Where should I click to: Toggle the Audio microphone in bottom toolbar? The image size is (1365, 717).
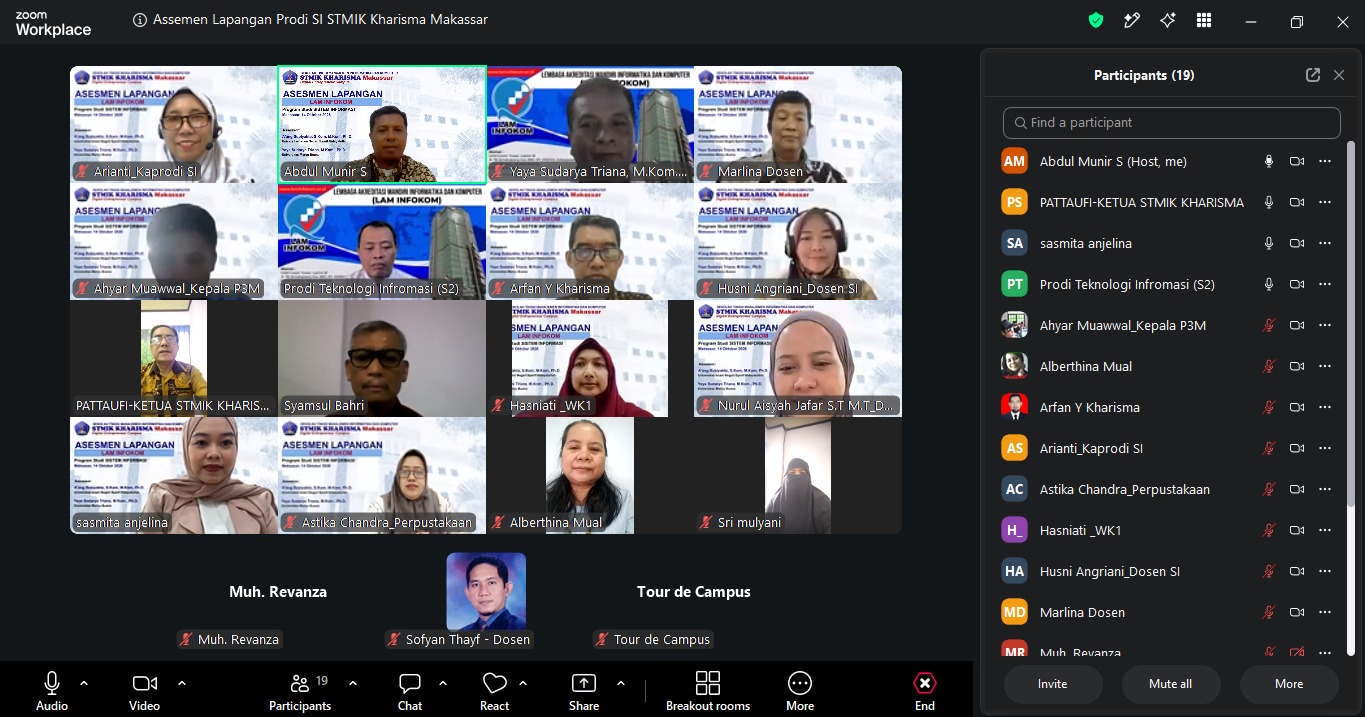coord(52,691)
